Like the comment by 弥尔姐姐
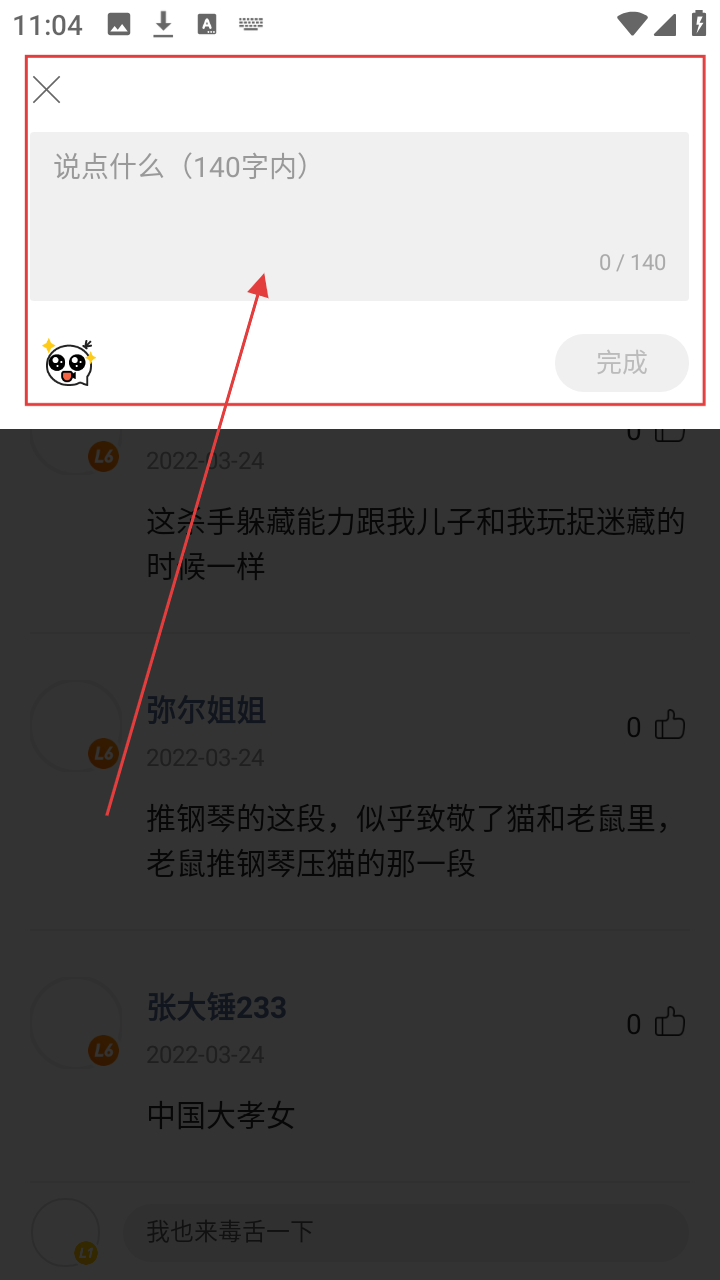The image size is (720, 1280). point(670,726)
